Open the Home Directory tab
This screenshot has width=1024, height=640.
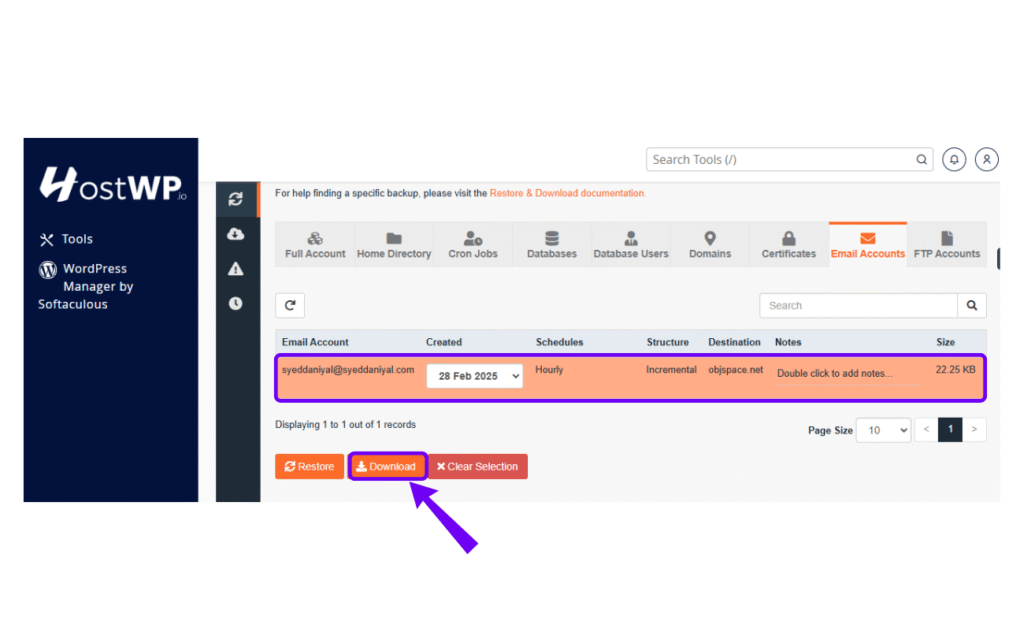pos(394,245)
